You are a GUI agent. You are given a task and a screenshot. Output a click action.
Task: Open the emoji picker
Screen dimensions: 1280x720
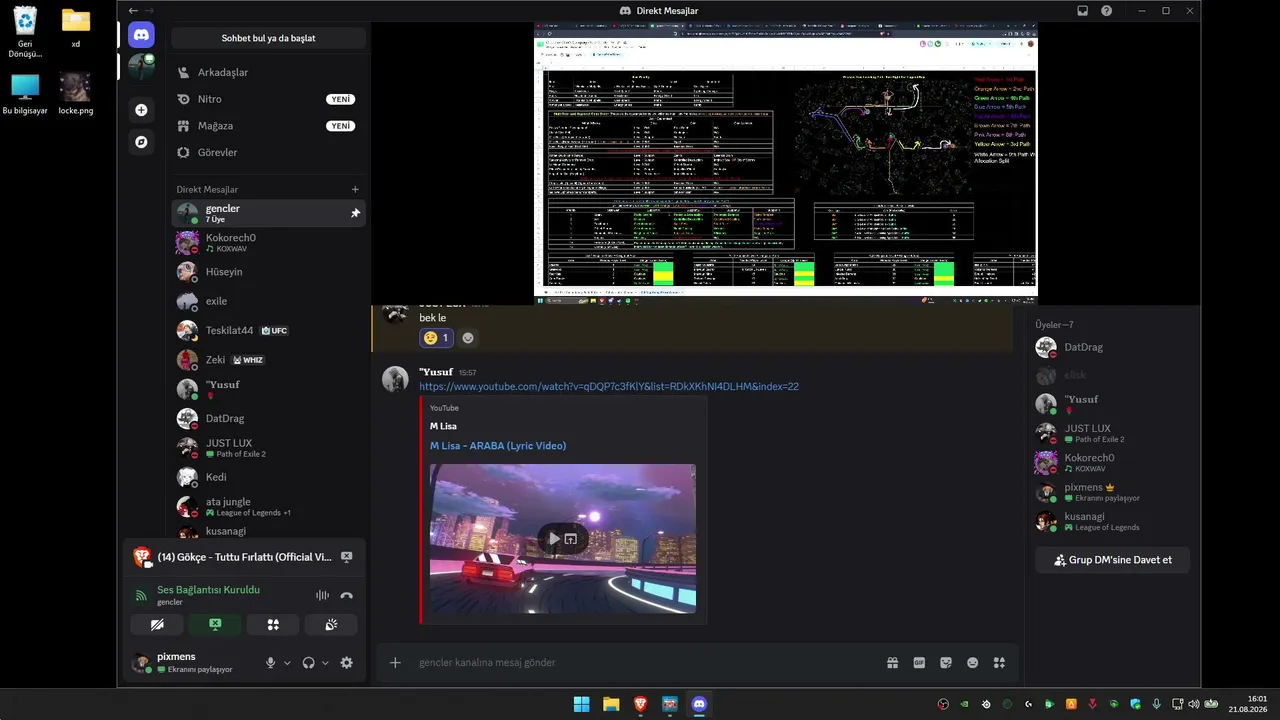point(972,662)
